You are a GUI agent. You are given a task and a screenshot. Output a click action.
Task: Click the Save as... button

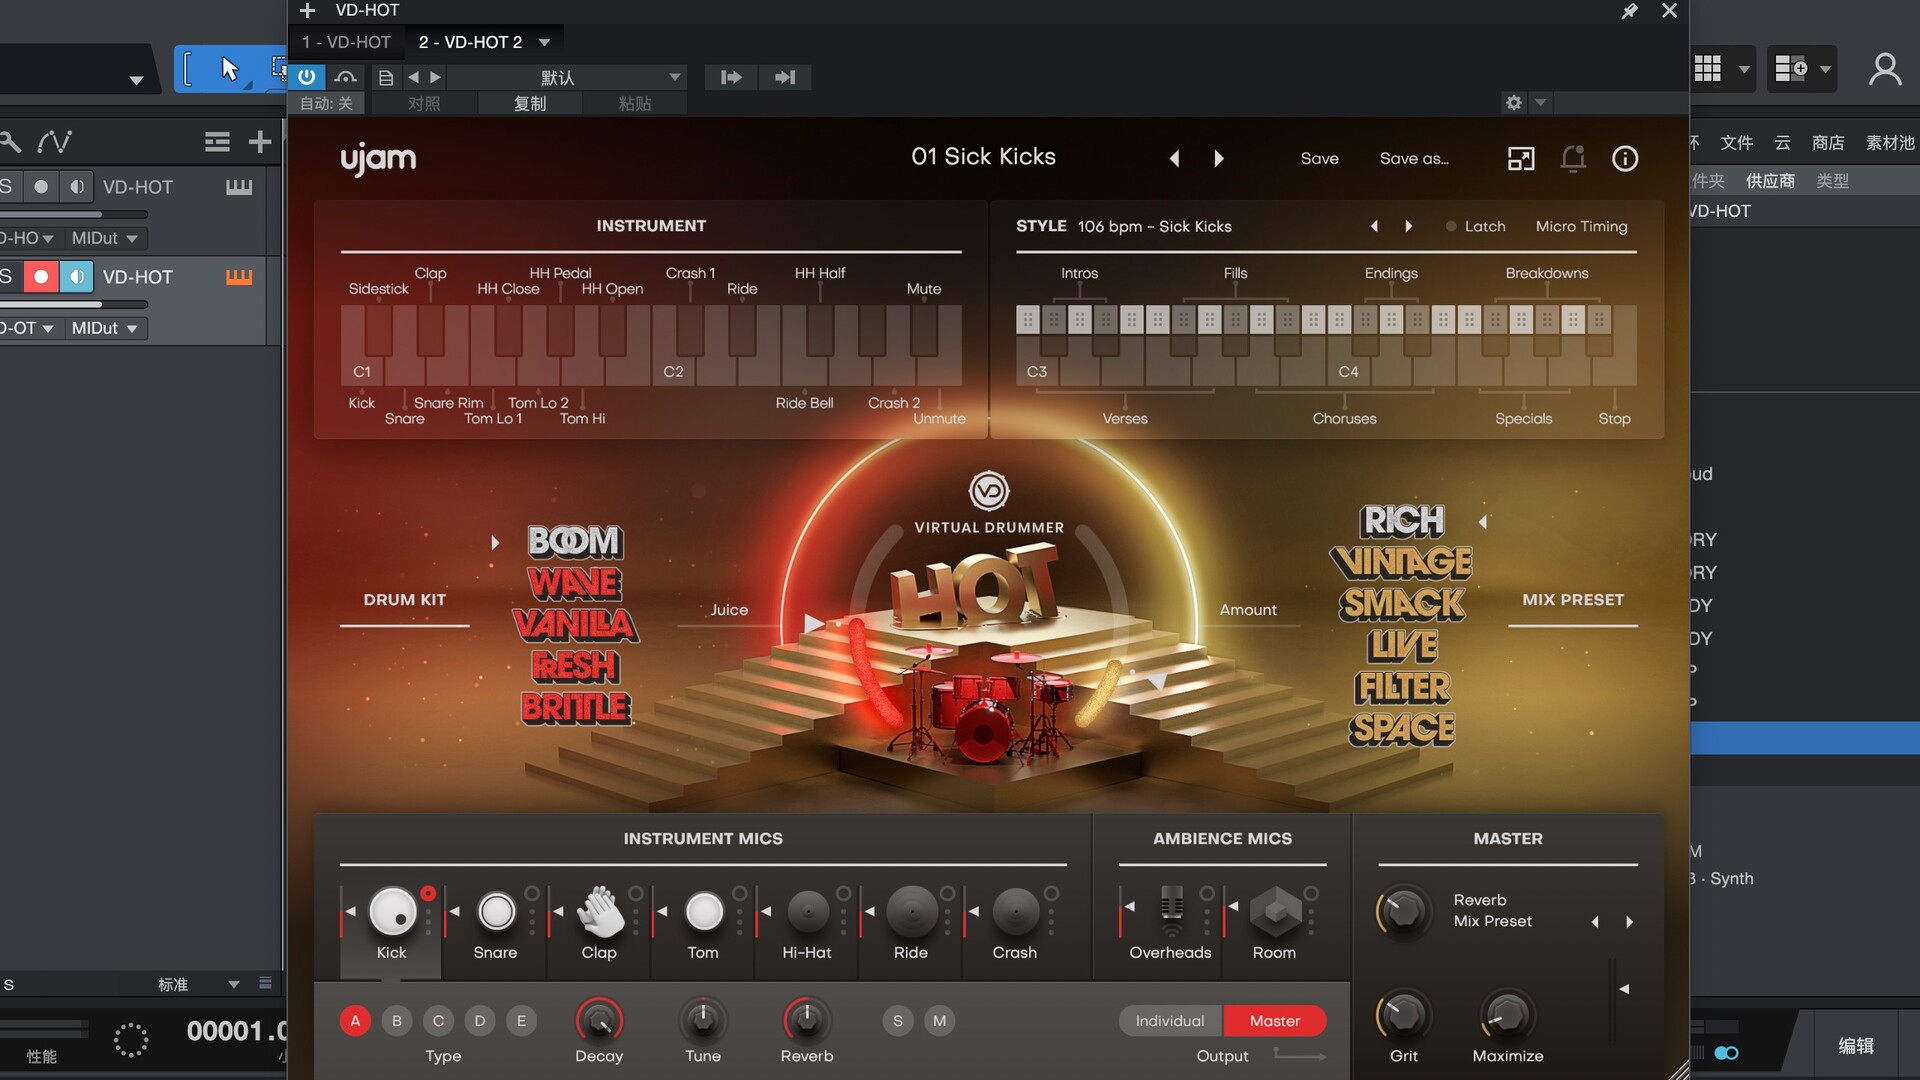(1414, 158)
